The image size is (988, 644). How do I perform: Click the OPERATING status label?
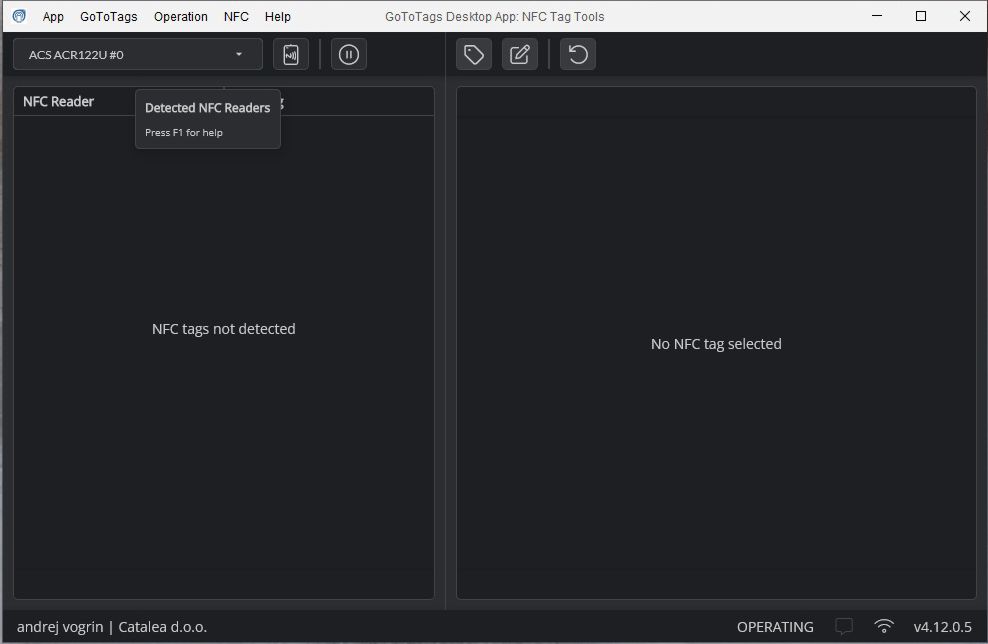tap(775, 627)
